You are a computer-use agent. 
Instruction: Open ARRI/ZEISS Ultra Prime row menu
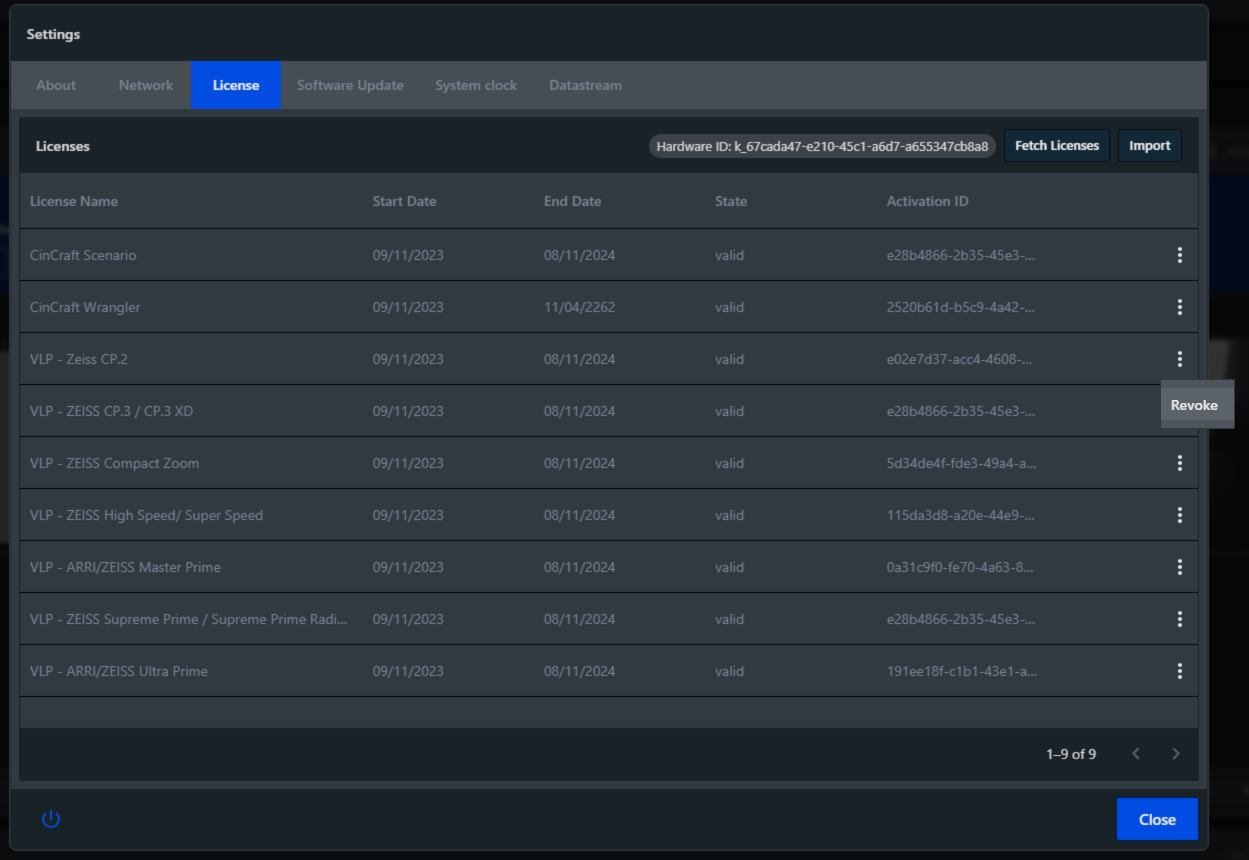click(1179, 671)
